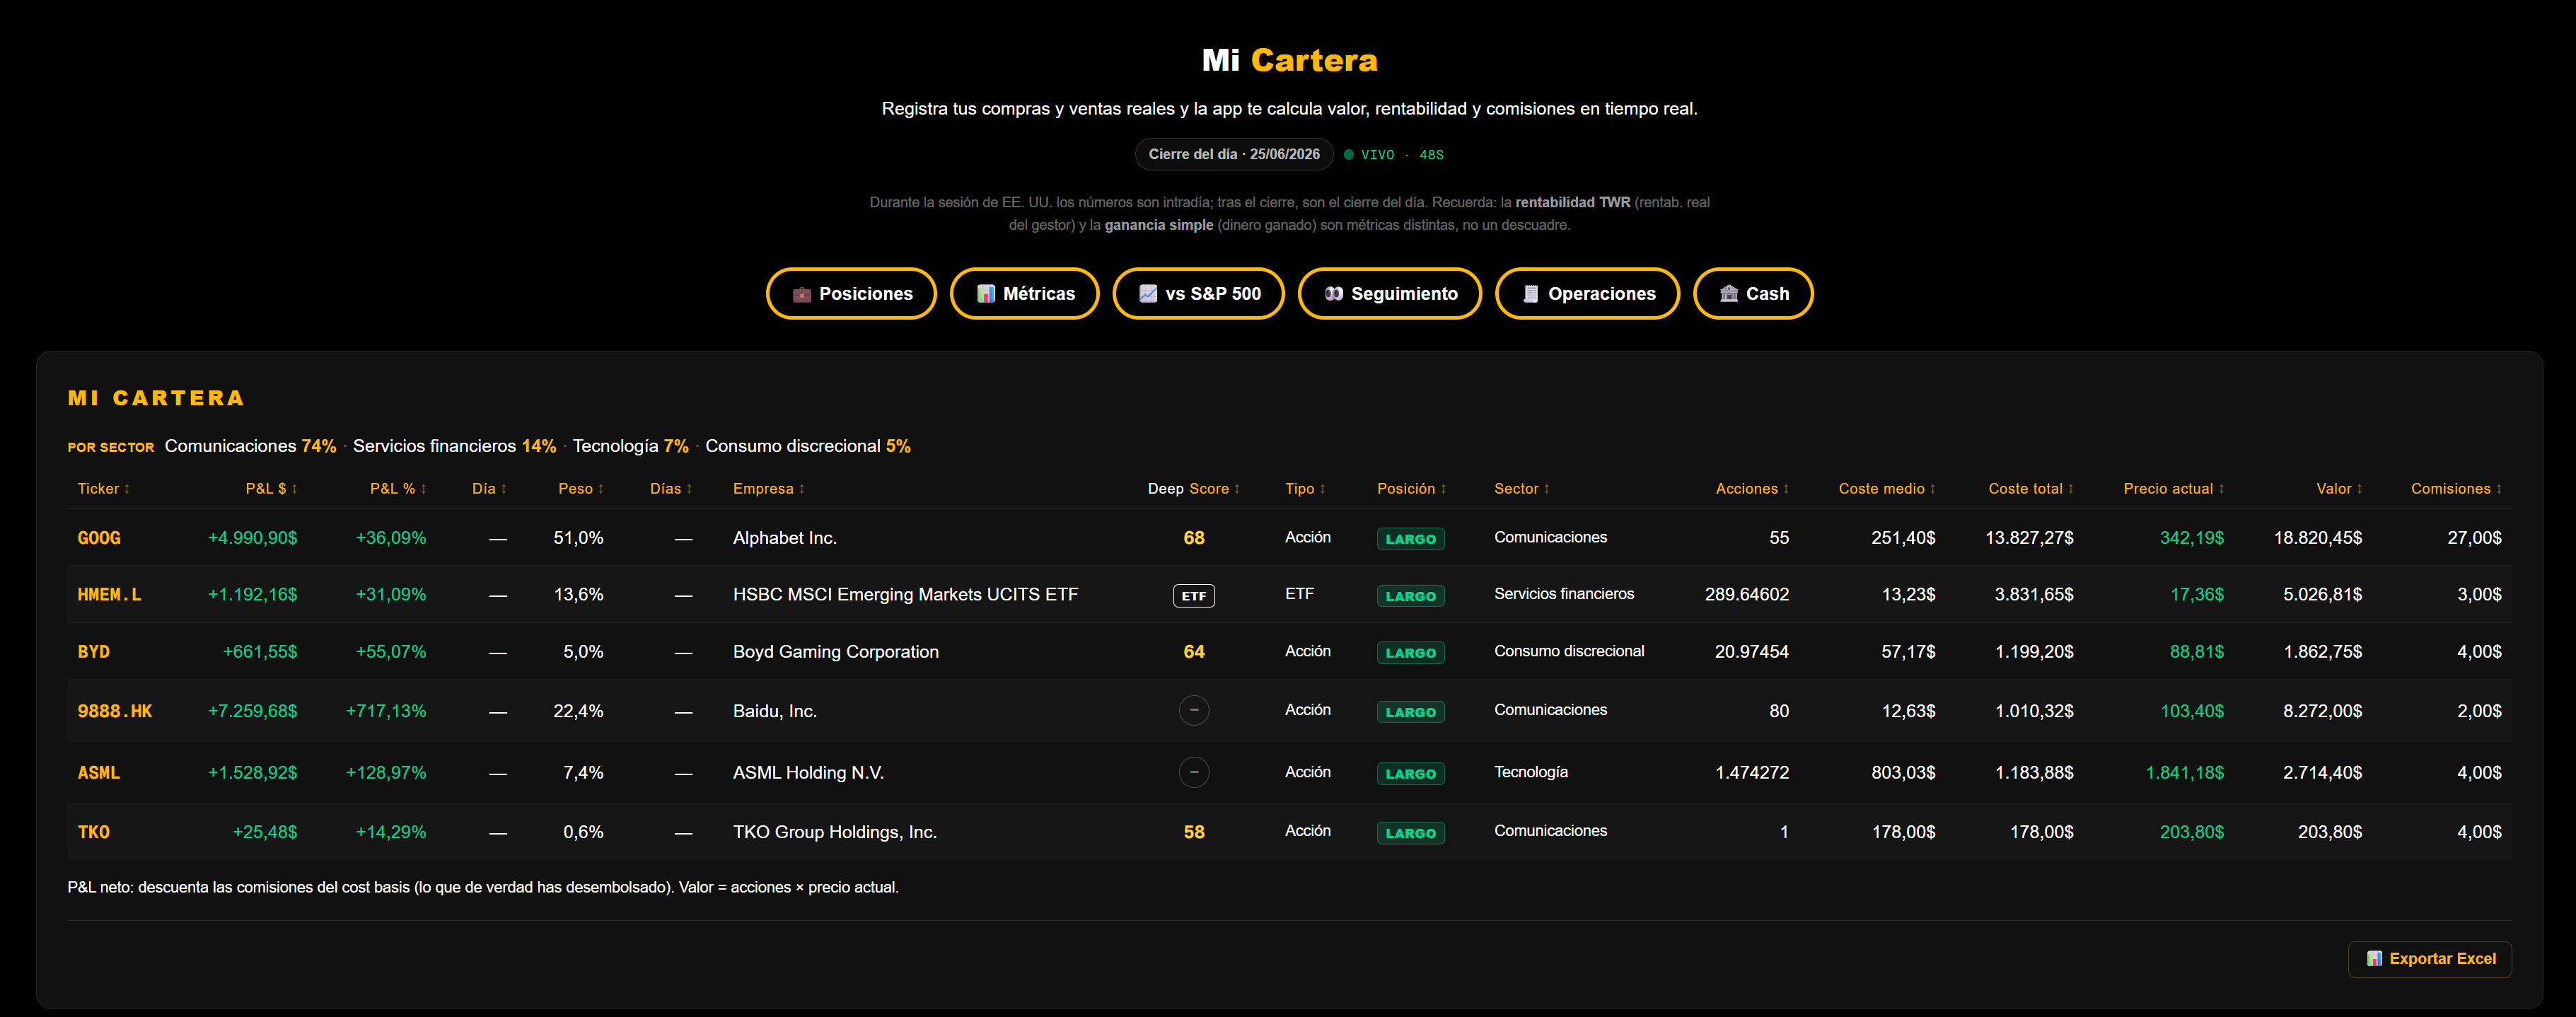The height and width of the screenshot is (1017, 2576).
Task: Click the LARGO badge in 9888.HK row
Action: (x=1411, y=712)
